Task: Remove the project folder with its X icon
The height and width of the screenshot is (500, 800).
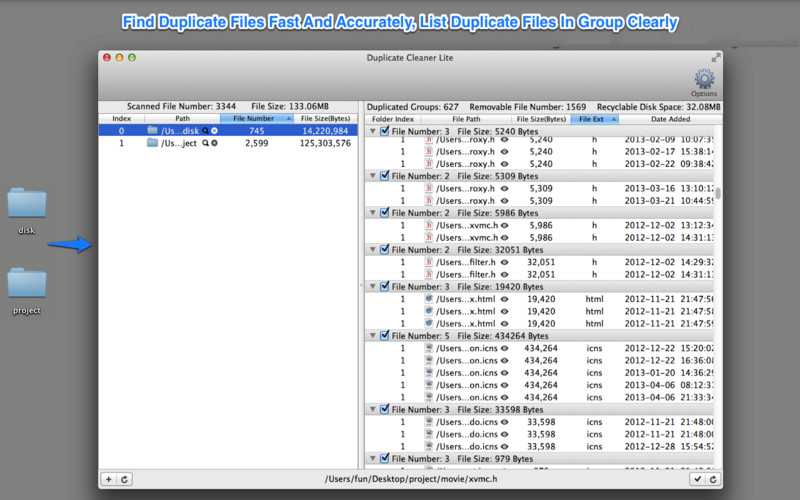Action: pyautogui.click(x=215, y=144)
